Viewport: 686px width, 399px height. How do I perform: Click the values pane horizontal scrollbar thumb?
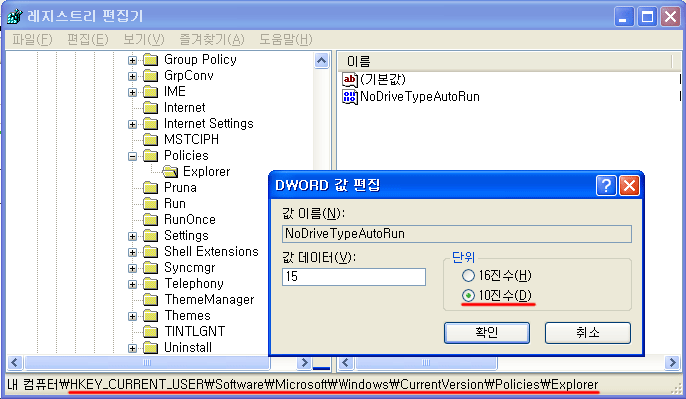click(x=426, y=363)
